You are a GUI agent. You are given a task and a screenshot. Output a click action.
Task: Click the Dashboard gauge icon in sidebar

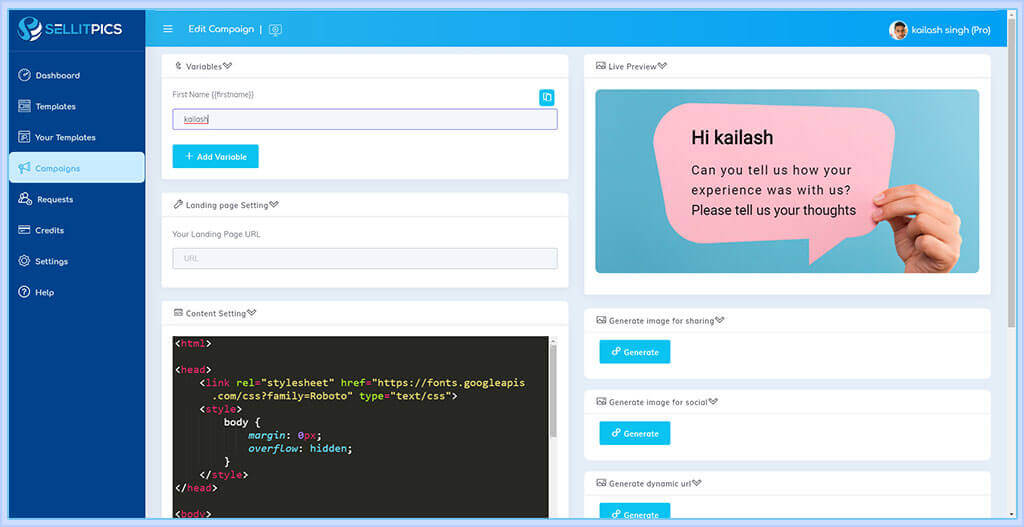click(24, 75)
